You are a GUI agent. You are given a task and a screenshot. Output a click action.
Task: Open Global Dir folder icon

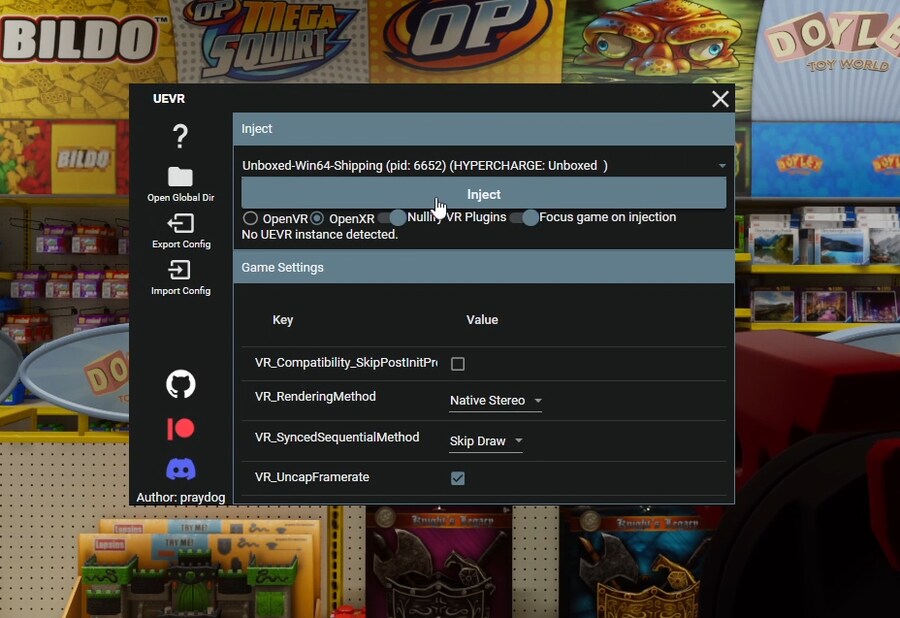(180, 177)
